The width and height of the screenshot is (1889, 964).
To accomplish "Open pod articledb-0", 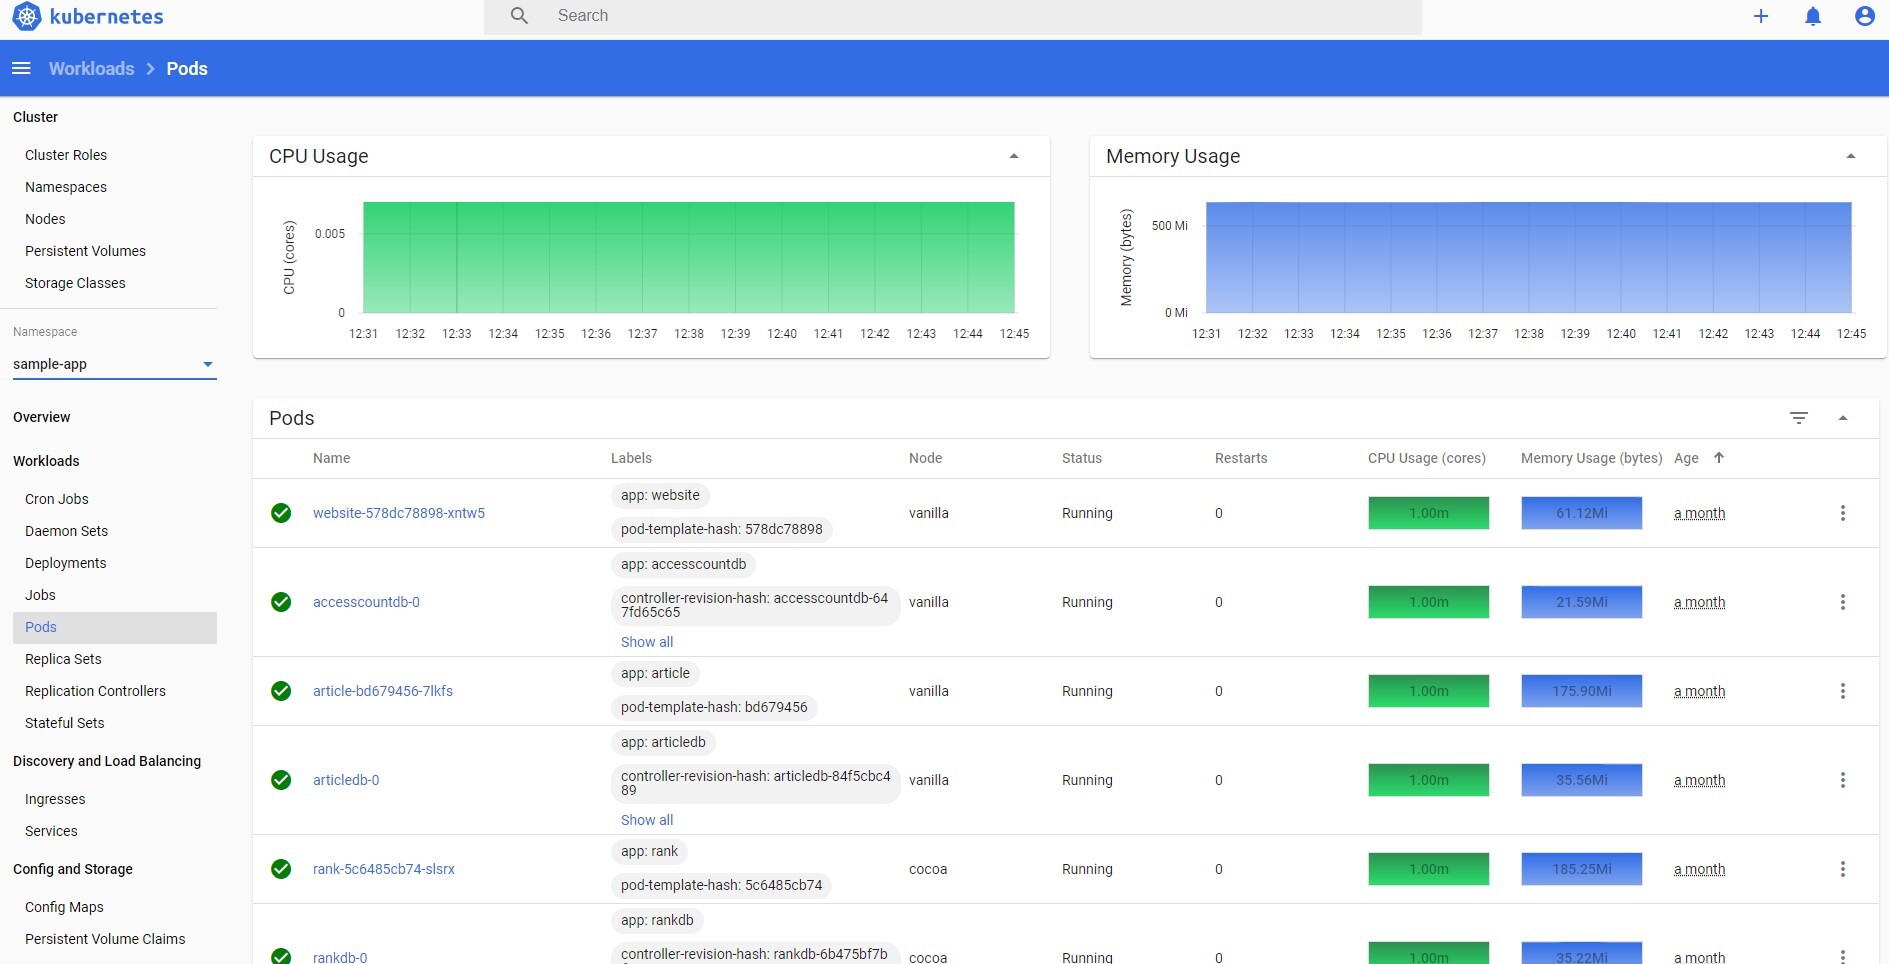I will [346, 780].
